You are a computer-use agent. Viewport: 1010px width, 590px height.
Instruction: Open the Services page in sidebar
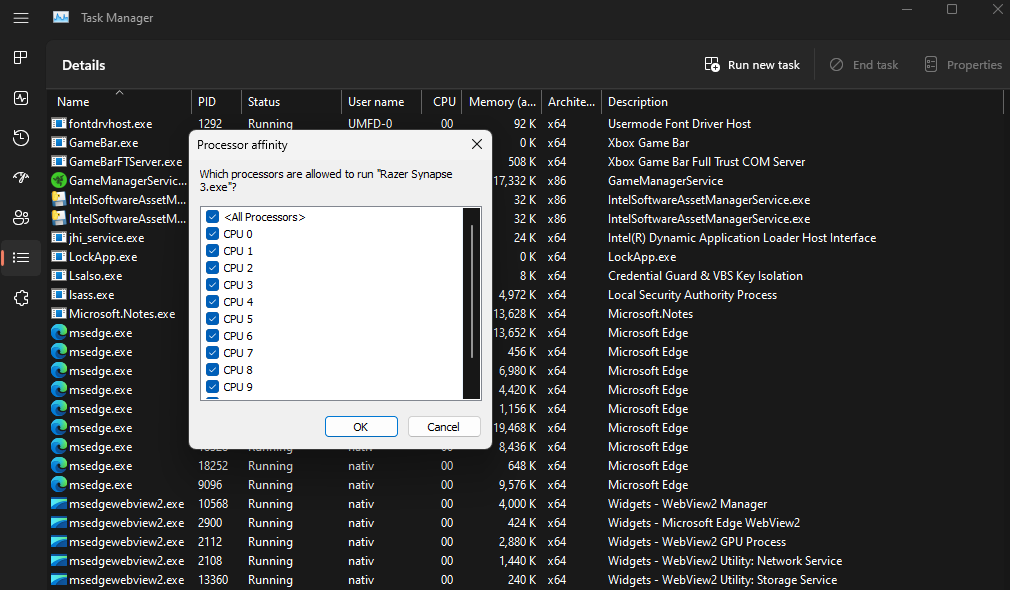click(21, 298)
